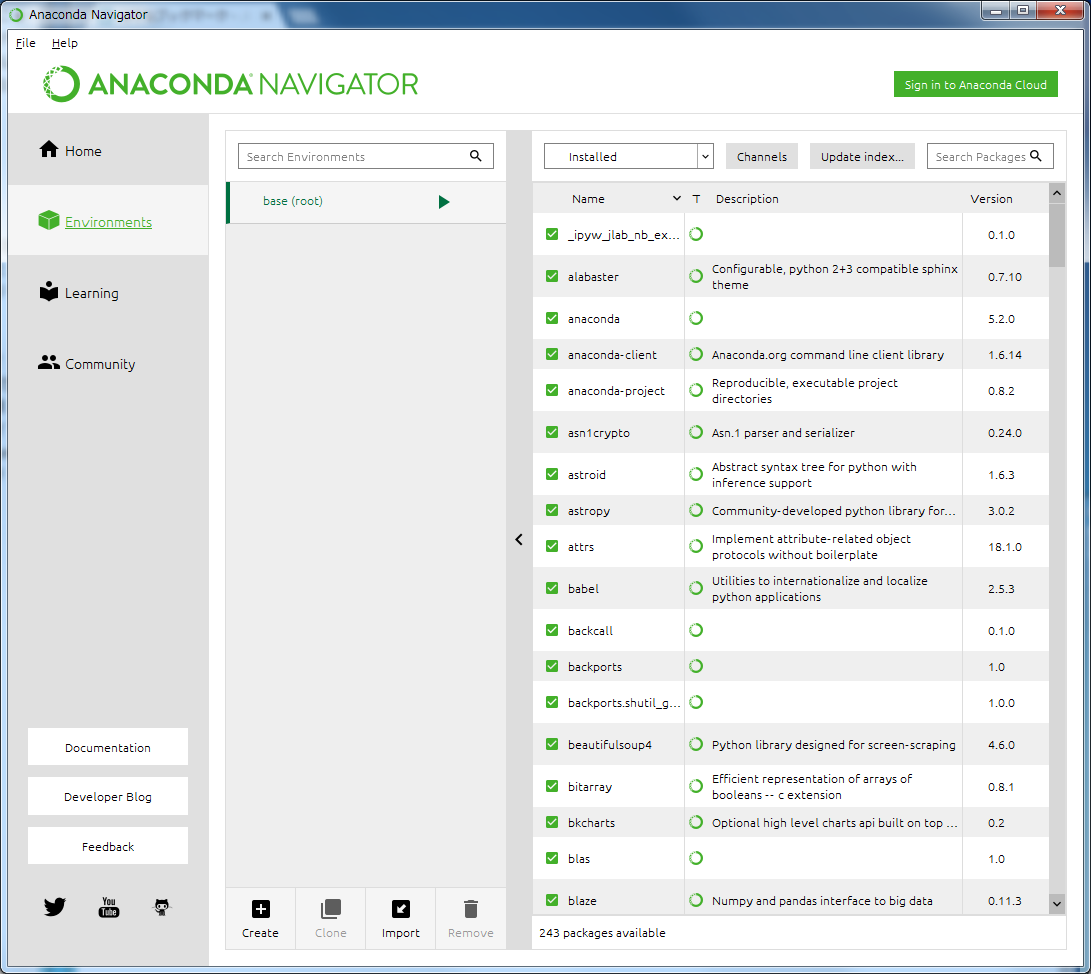Open the Learning section
Image resolution: width=1091 pixels, height=974 pixels.
point(108,293)
